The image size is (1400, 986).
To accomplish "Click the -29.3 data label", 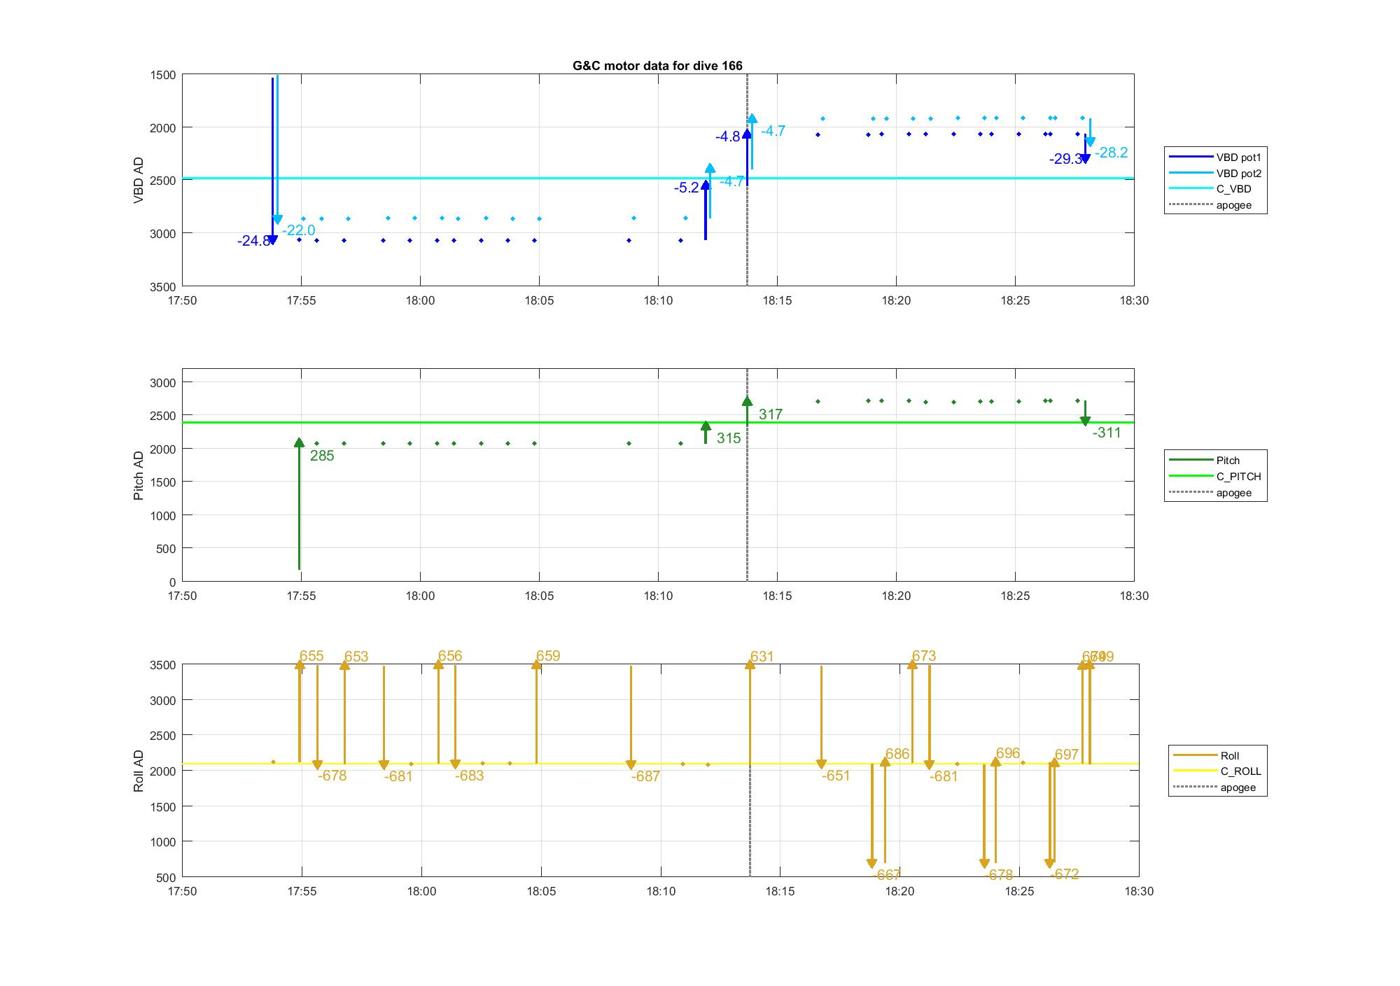I will (1065, 159).
